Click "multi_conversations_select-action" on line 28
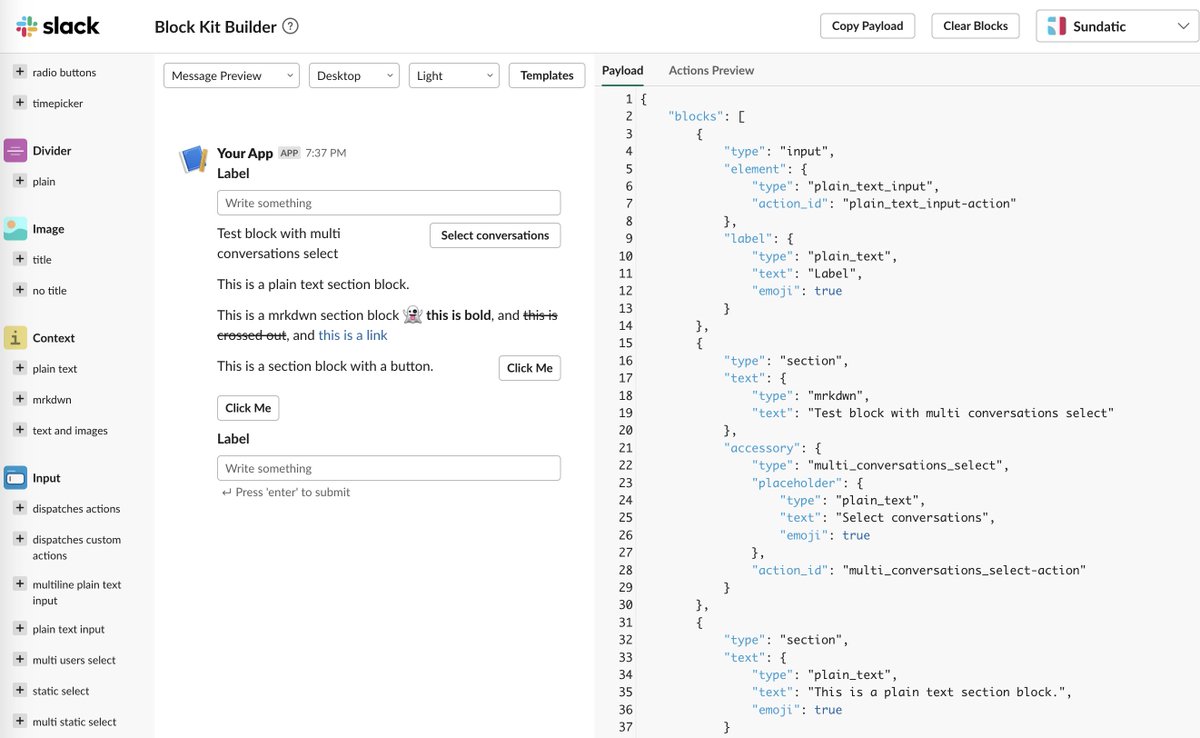1200x738 pixels. (964, 570)
